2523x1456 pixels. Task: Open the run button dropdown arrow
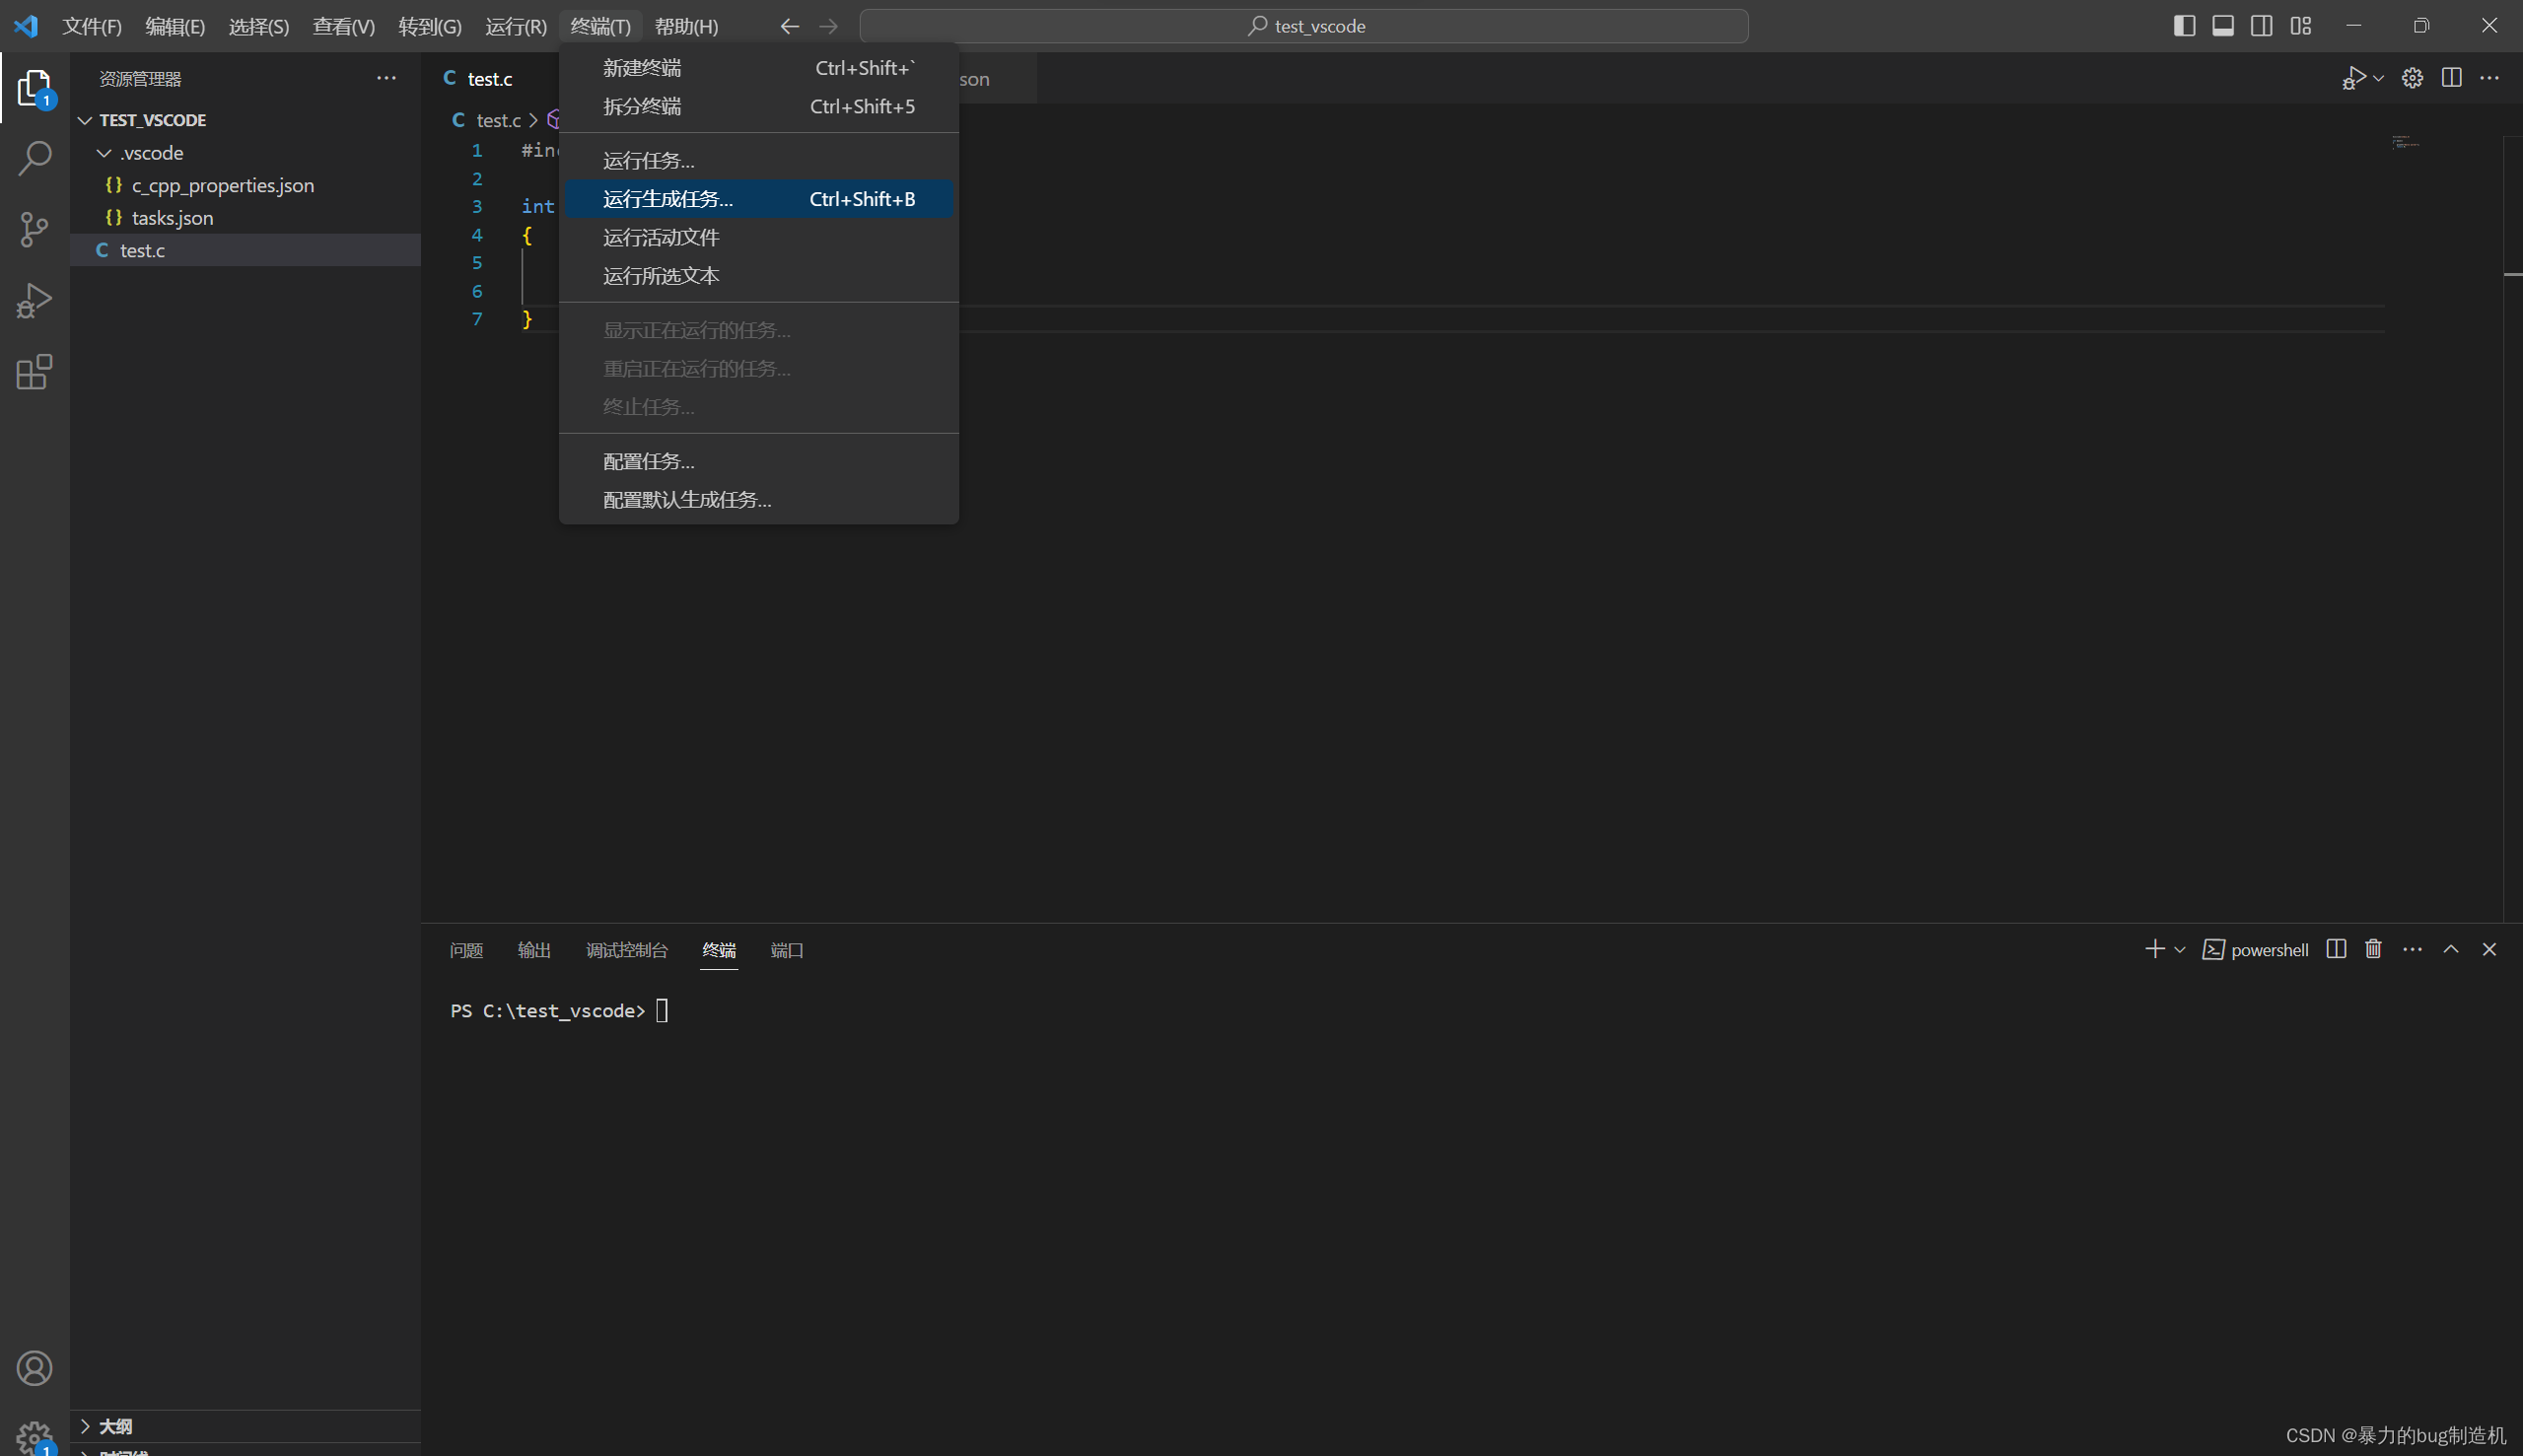[2379, 78]
